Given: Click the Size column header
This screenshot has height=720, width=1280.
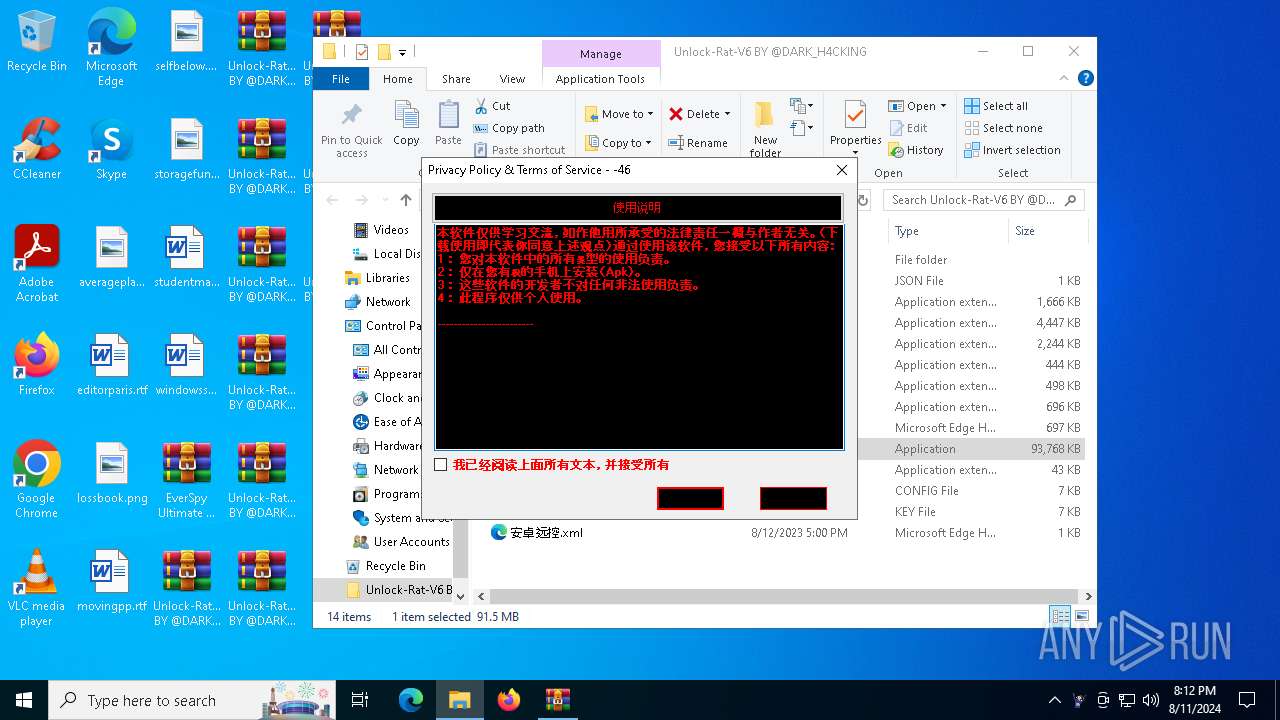Looking at the screenshot, I should 1046,231.
